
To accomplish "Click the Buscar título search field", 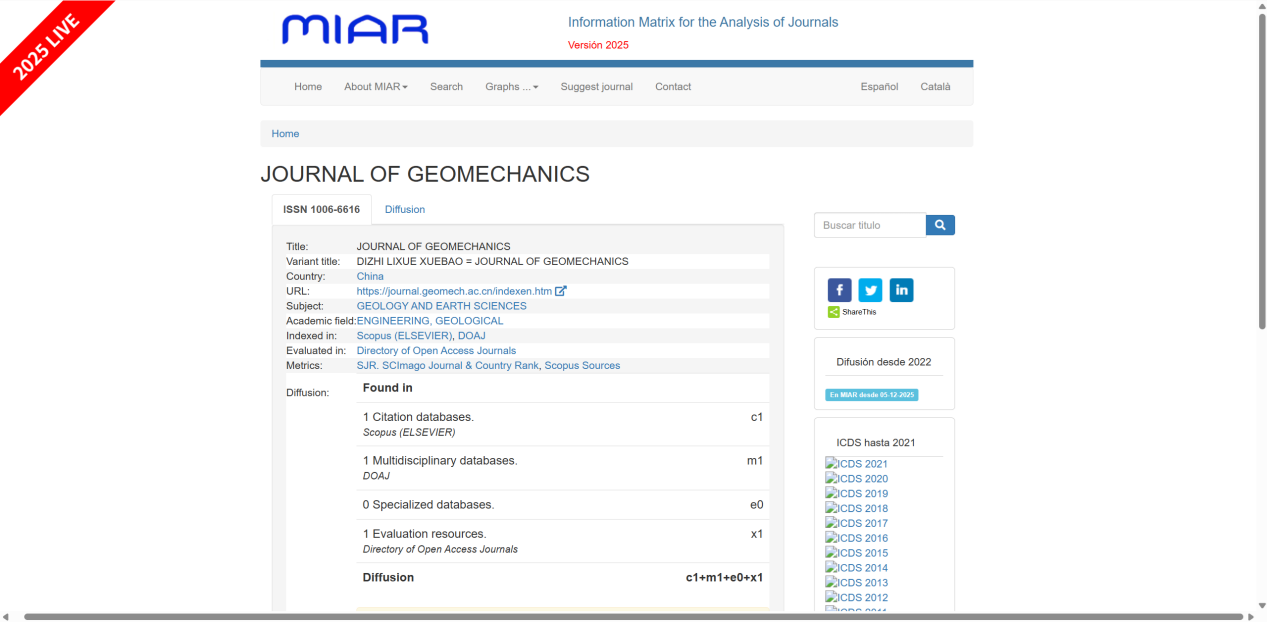I will pos(869,225).
